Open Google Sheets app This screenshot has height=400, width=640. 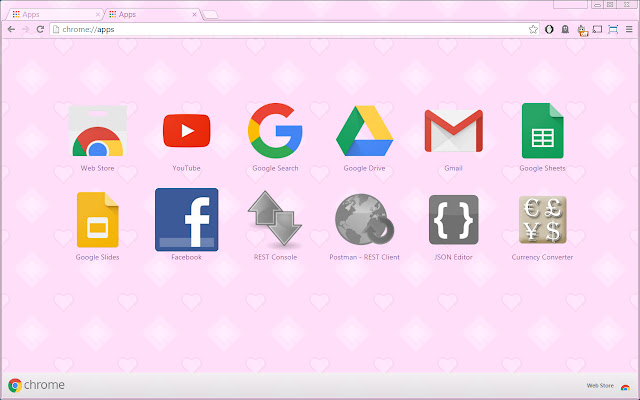(x=542, y=131)
